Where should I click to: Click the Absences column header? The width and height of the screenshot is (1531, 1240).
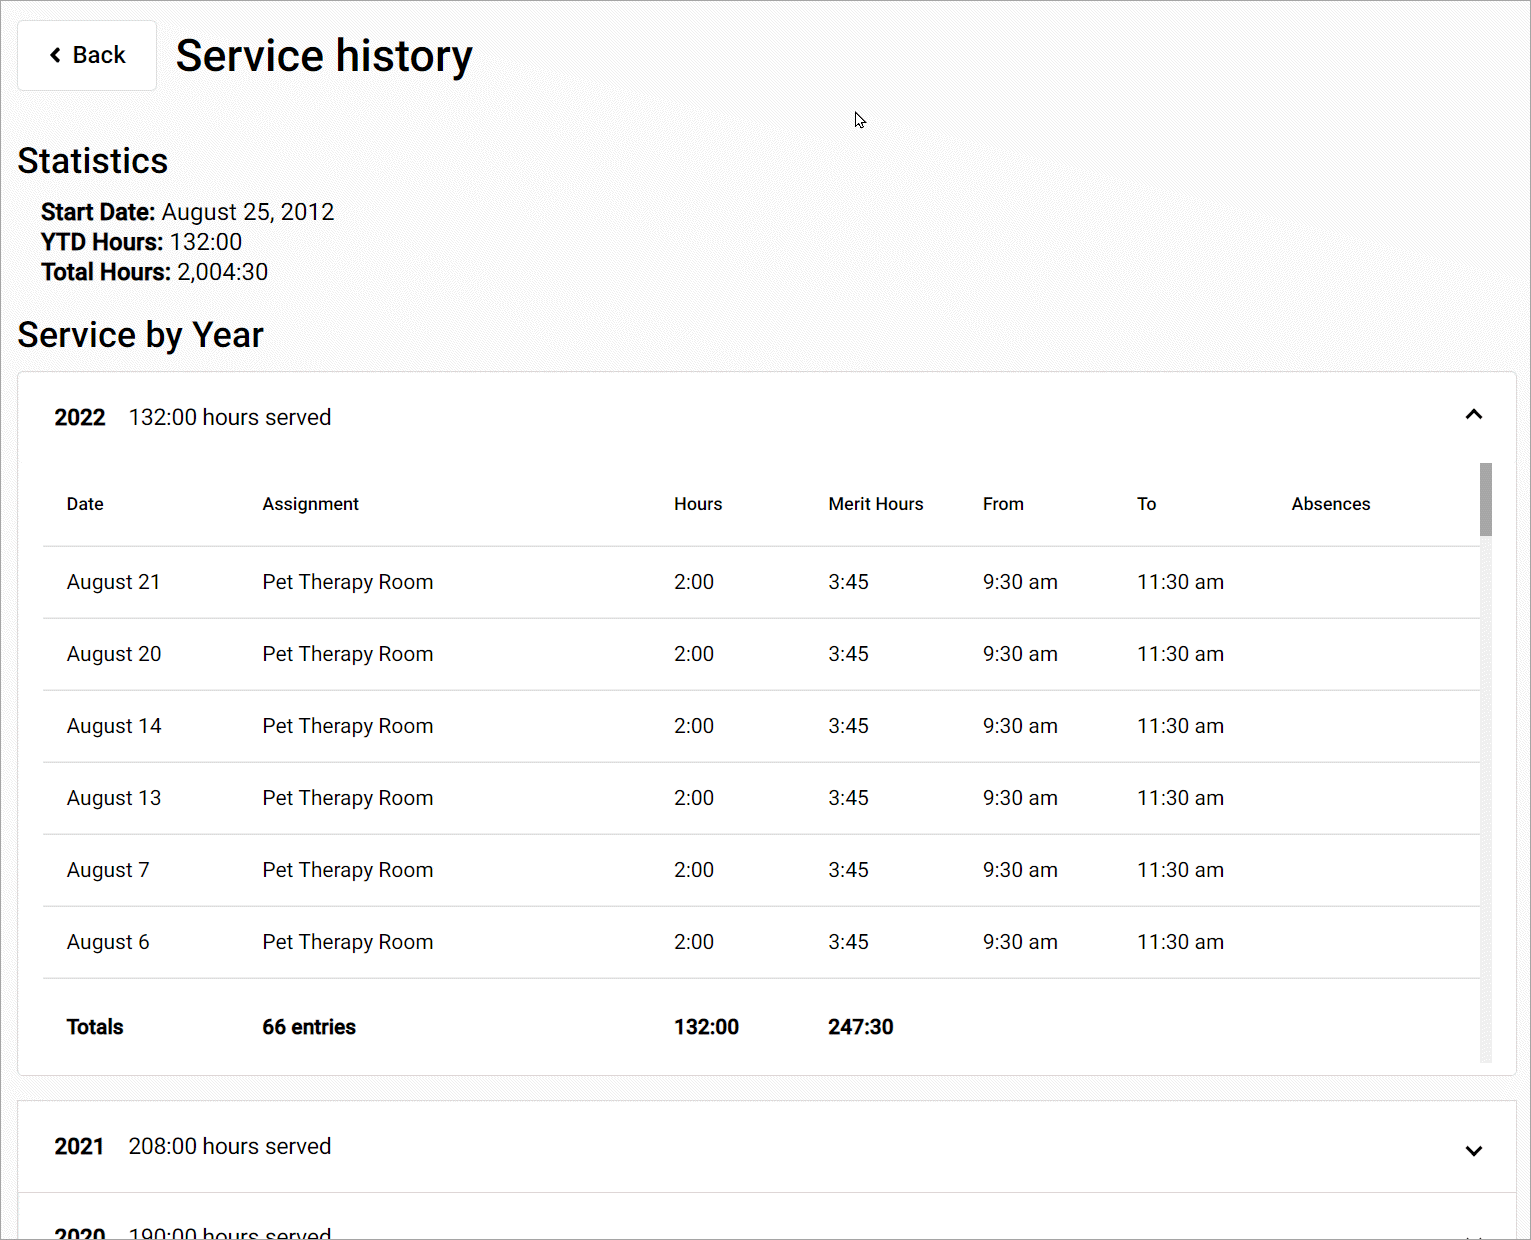(1330, 504)
